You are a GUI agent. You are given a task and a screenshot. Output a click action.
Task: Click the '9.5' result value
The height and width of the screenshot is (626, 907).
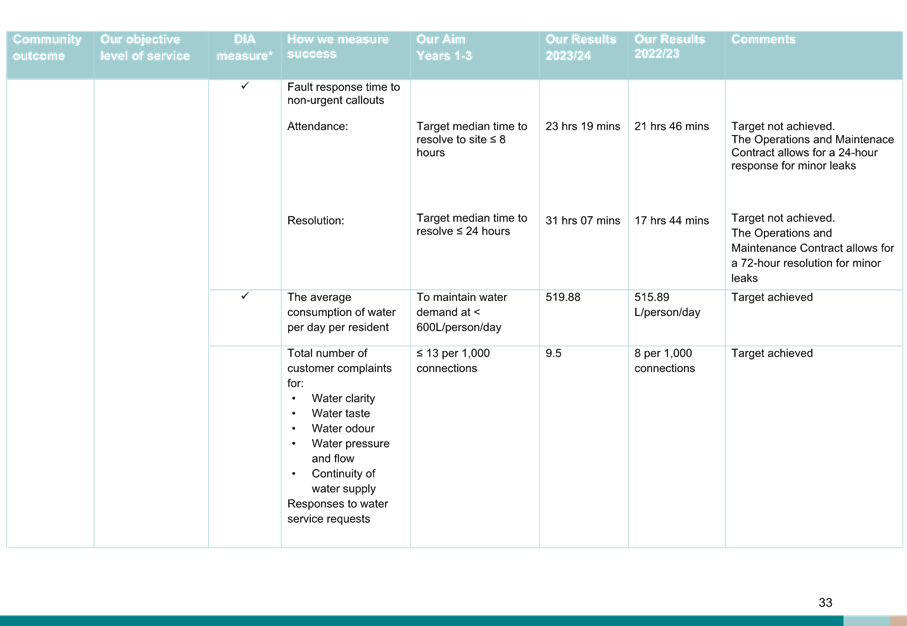[553, 353]
